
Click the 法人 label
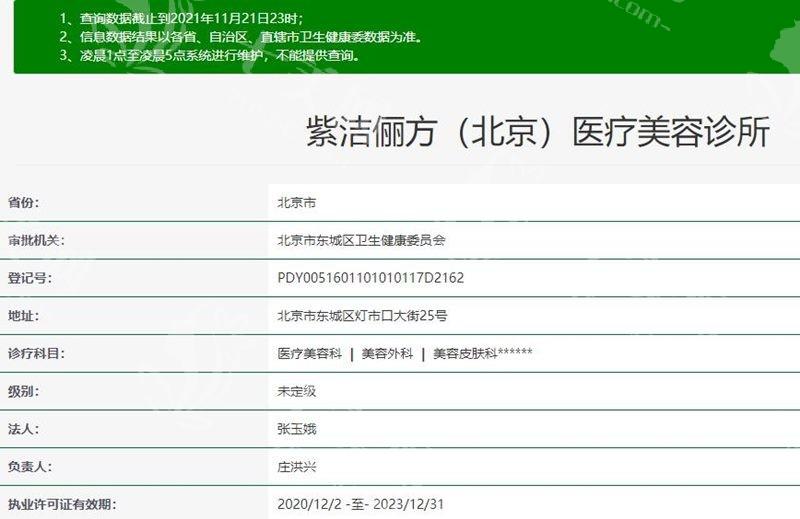pos(23,429)
